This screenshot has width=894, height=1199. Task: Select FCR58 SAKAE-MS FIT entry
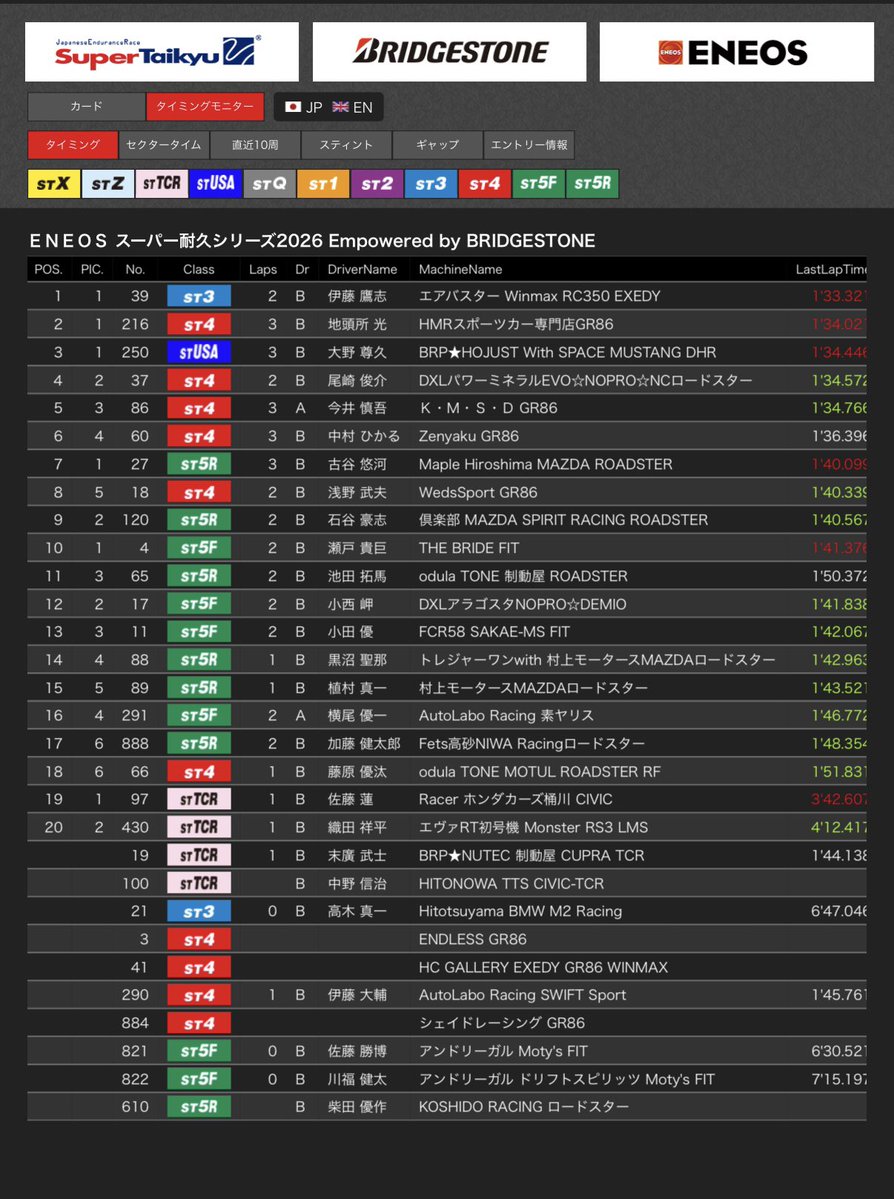(x=494, y=632)
